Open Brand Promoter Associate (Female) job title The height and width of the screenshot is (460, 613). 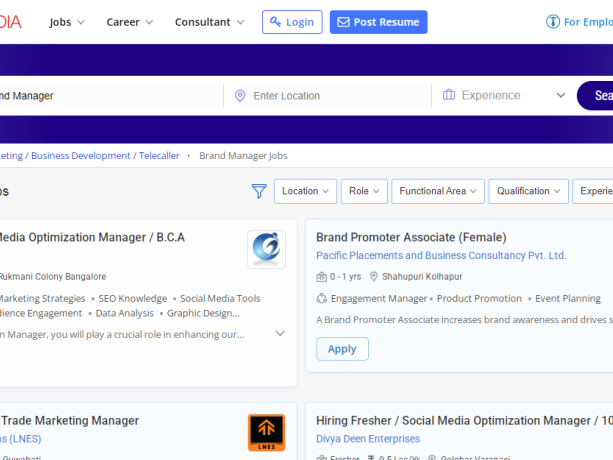[411, 237]
